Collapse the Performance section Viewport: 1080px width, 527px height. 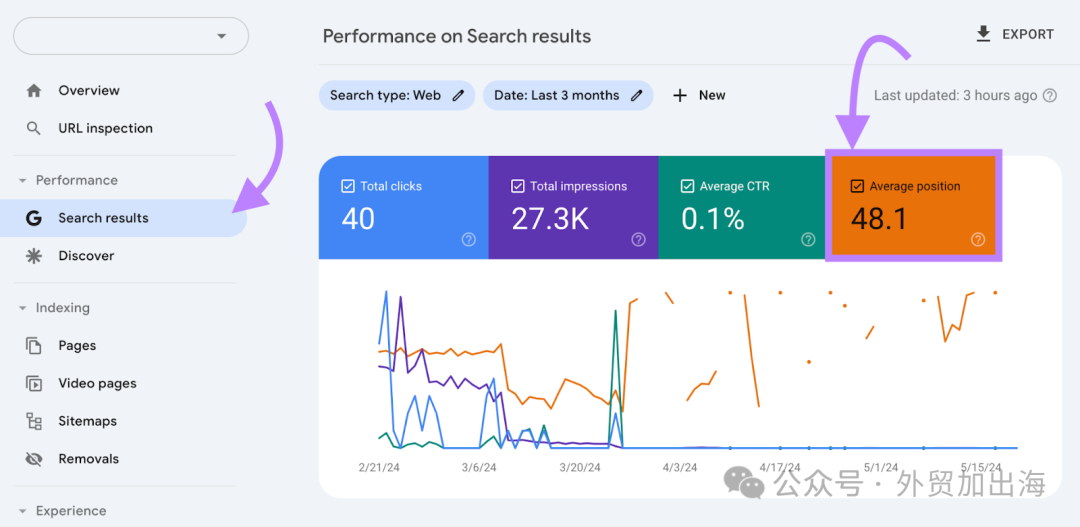point(23,180)
